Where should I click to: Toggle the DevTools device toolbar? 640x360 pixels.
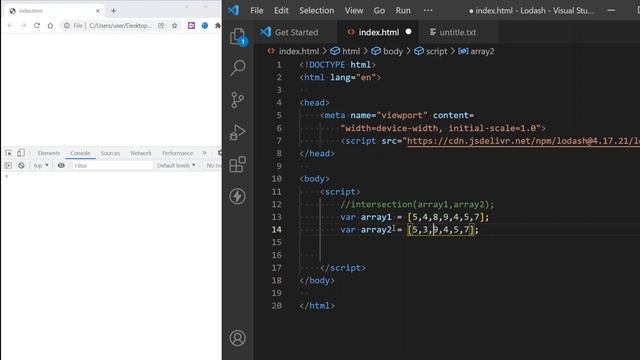21,153
